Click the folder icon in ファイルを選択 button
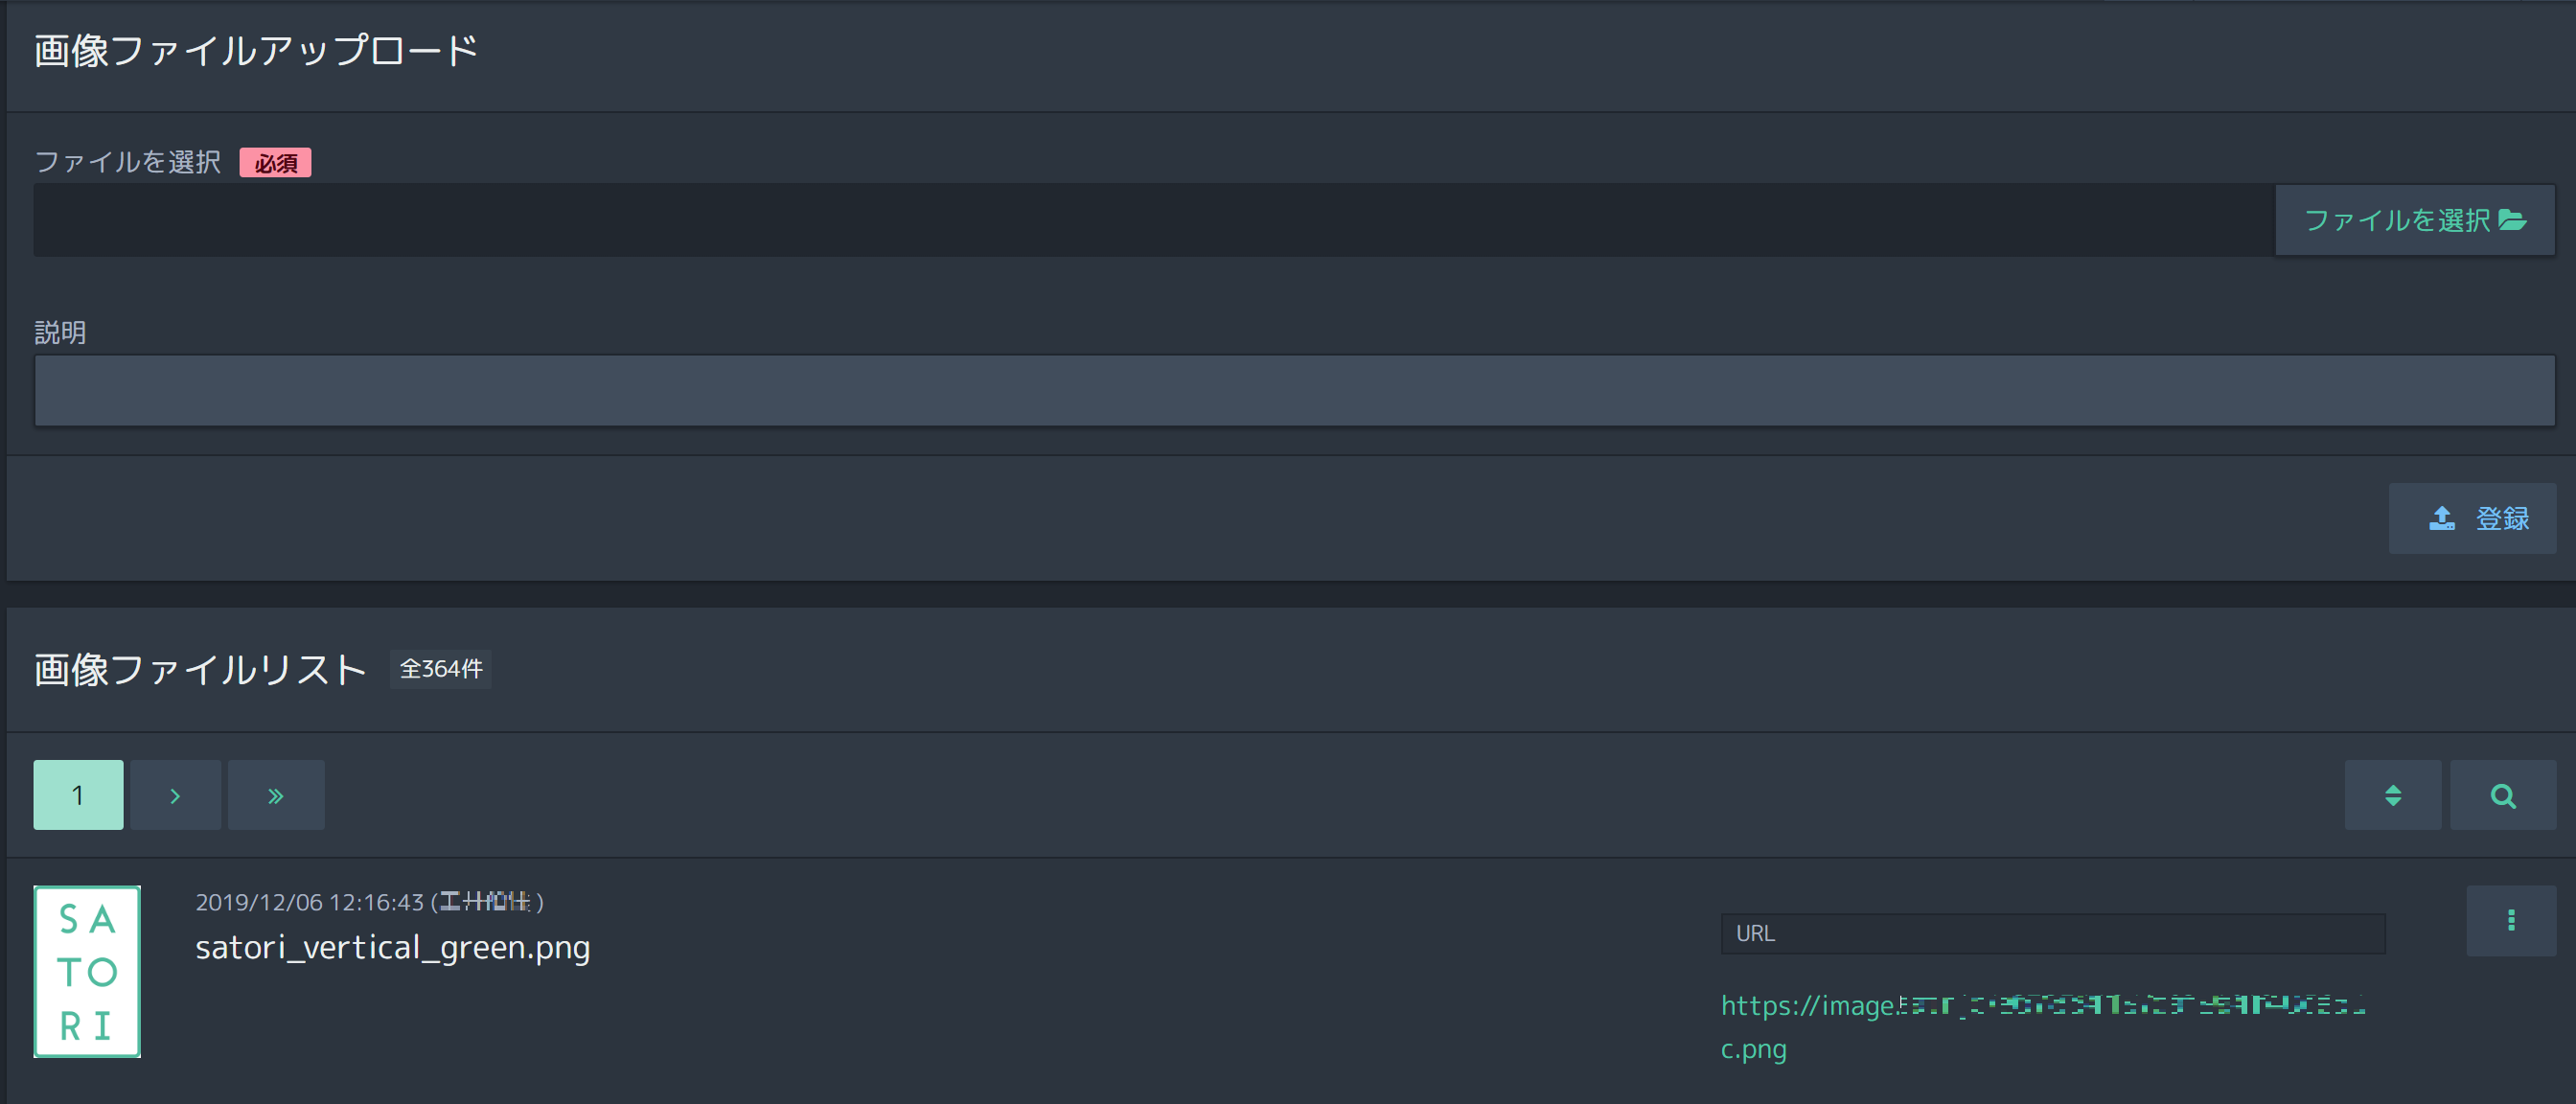The image size is (2576, 1104). [x=2512, y=220]
